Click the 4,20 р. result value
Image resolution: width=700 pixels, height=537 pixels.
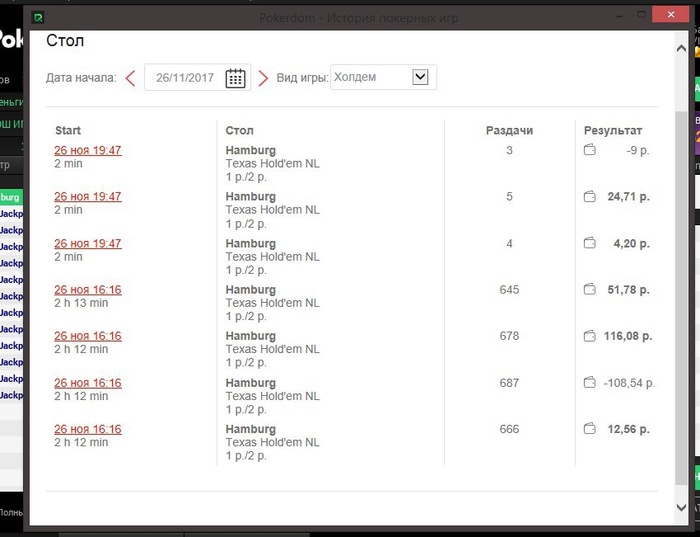click(x=632, y=244)
